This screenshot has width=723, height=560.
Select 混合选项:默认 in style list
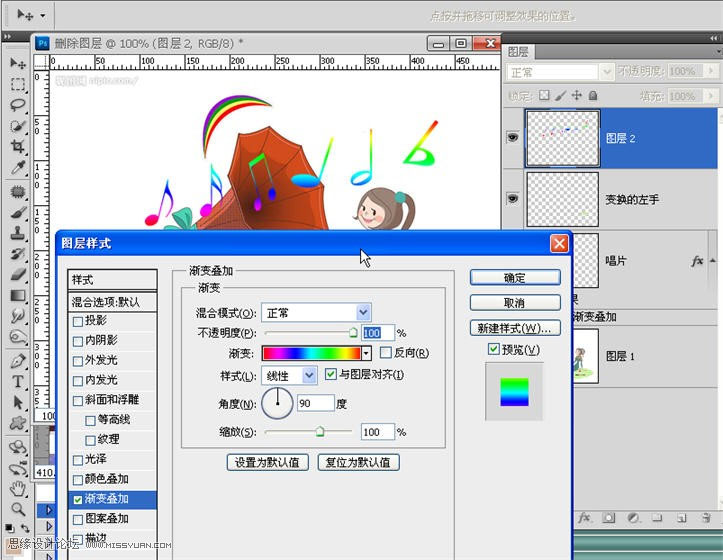point(113,302)
